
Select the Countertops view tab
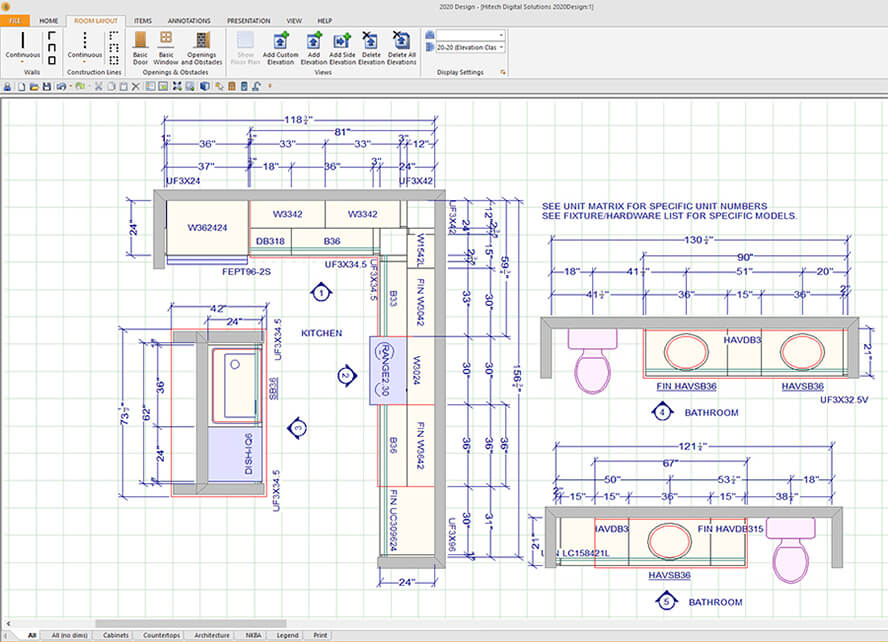(161, 635)
